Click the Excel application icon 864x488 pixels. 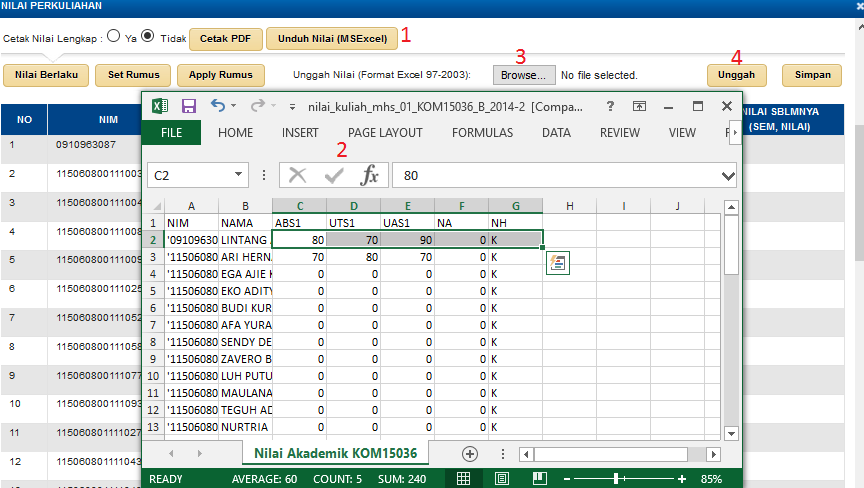[x=160, y=106]
